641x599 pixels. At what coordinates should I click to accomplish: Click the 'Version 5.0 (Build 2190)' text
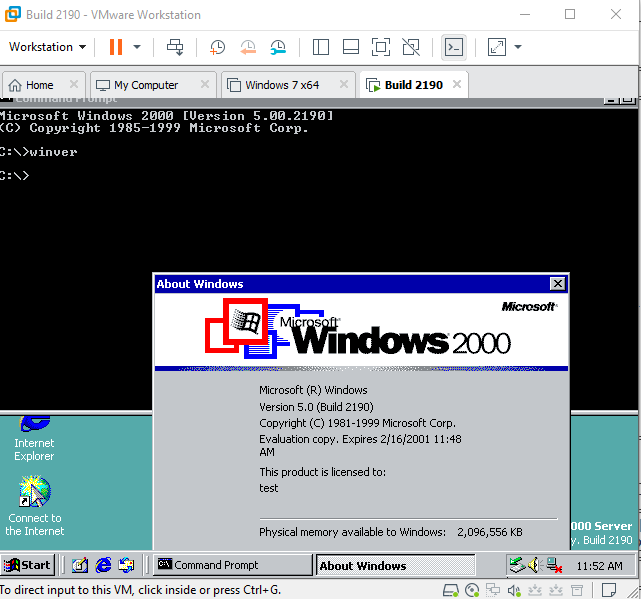tap(316, 407)
